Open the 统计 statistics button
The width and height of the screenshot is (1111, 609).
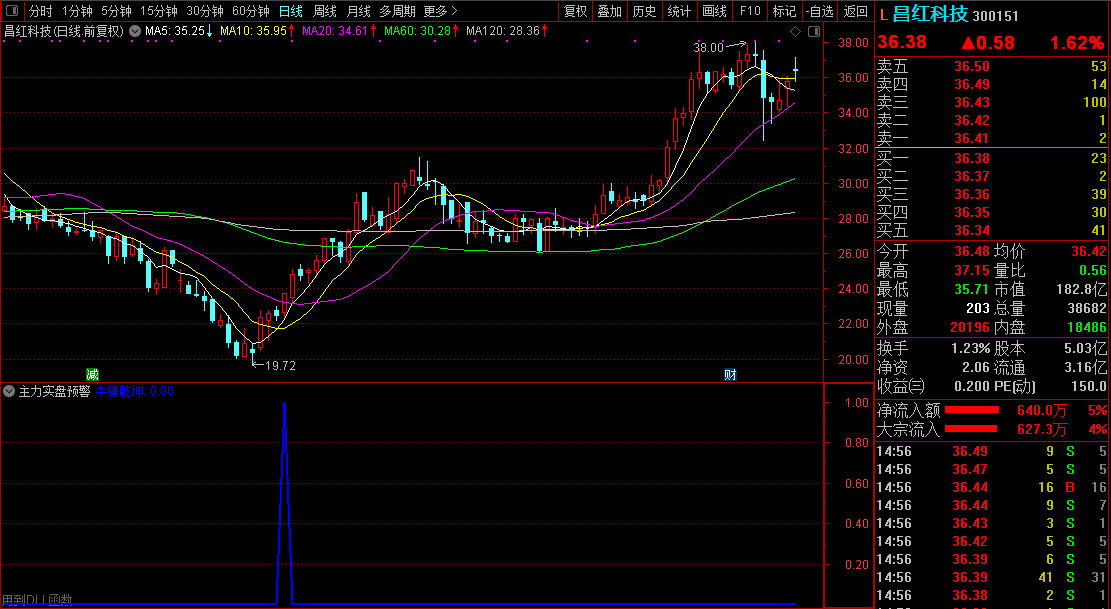(x=679, y=11)
